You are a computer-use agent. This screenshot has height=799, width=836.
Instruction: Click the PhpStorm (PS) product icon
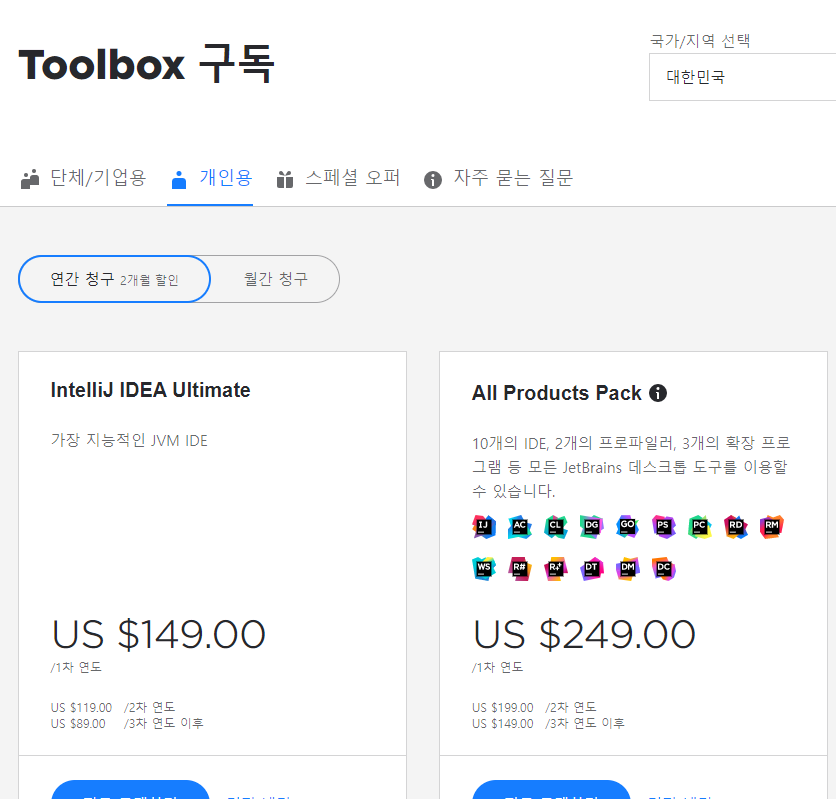click(x=664, y=527)
